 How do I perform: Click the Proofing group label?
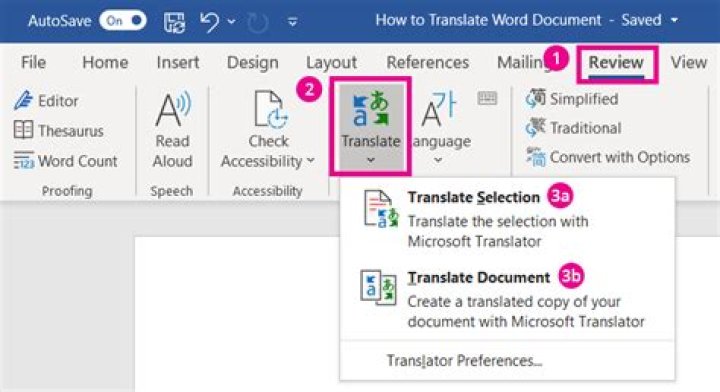coord(67,191)
